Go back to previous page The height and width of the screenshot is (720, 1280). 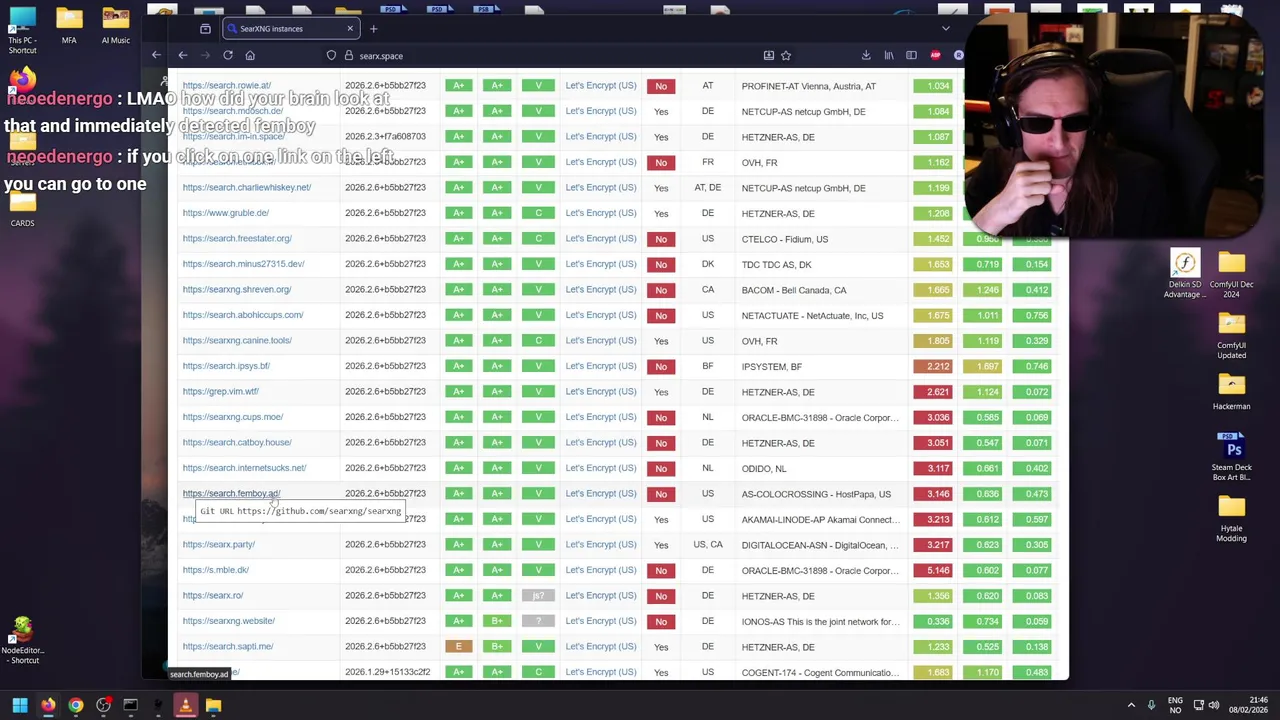pyautogui.click(x=183, y=56)
